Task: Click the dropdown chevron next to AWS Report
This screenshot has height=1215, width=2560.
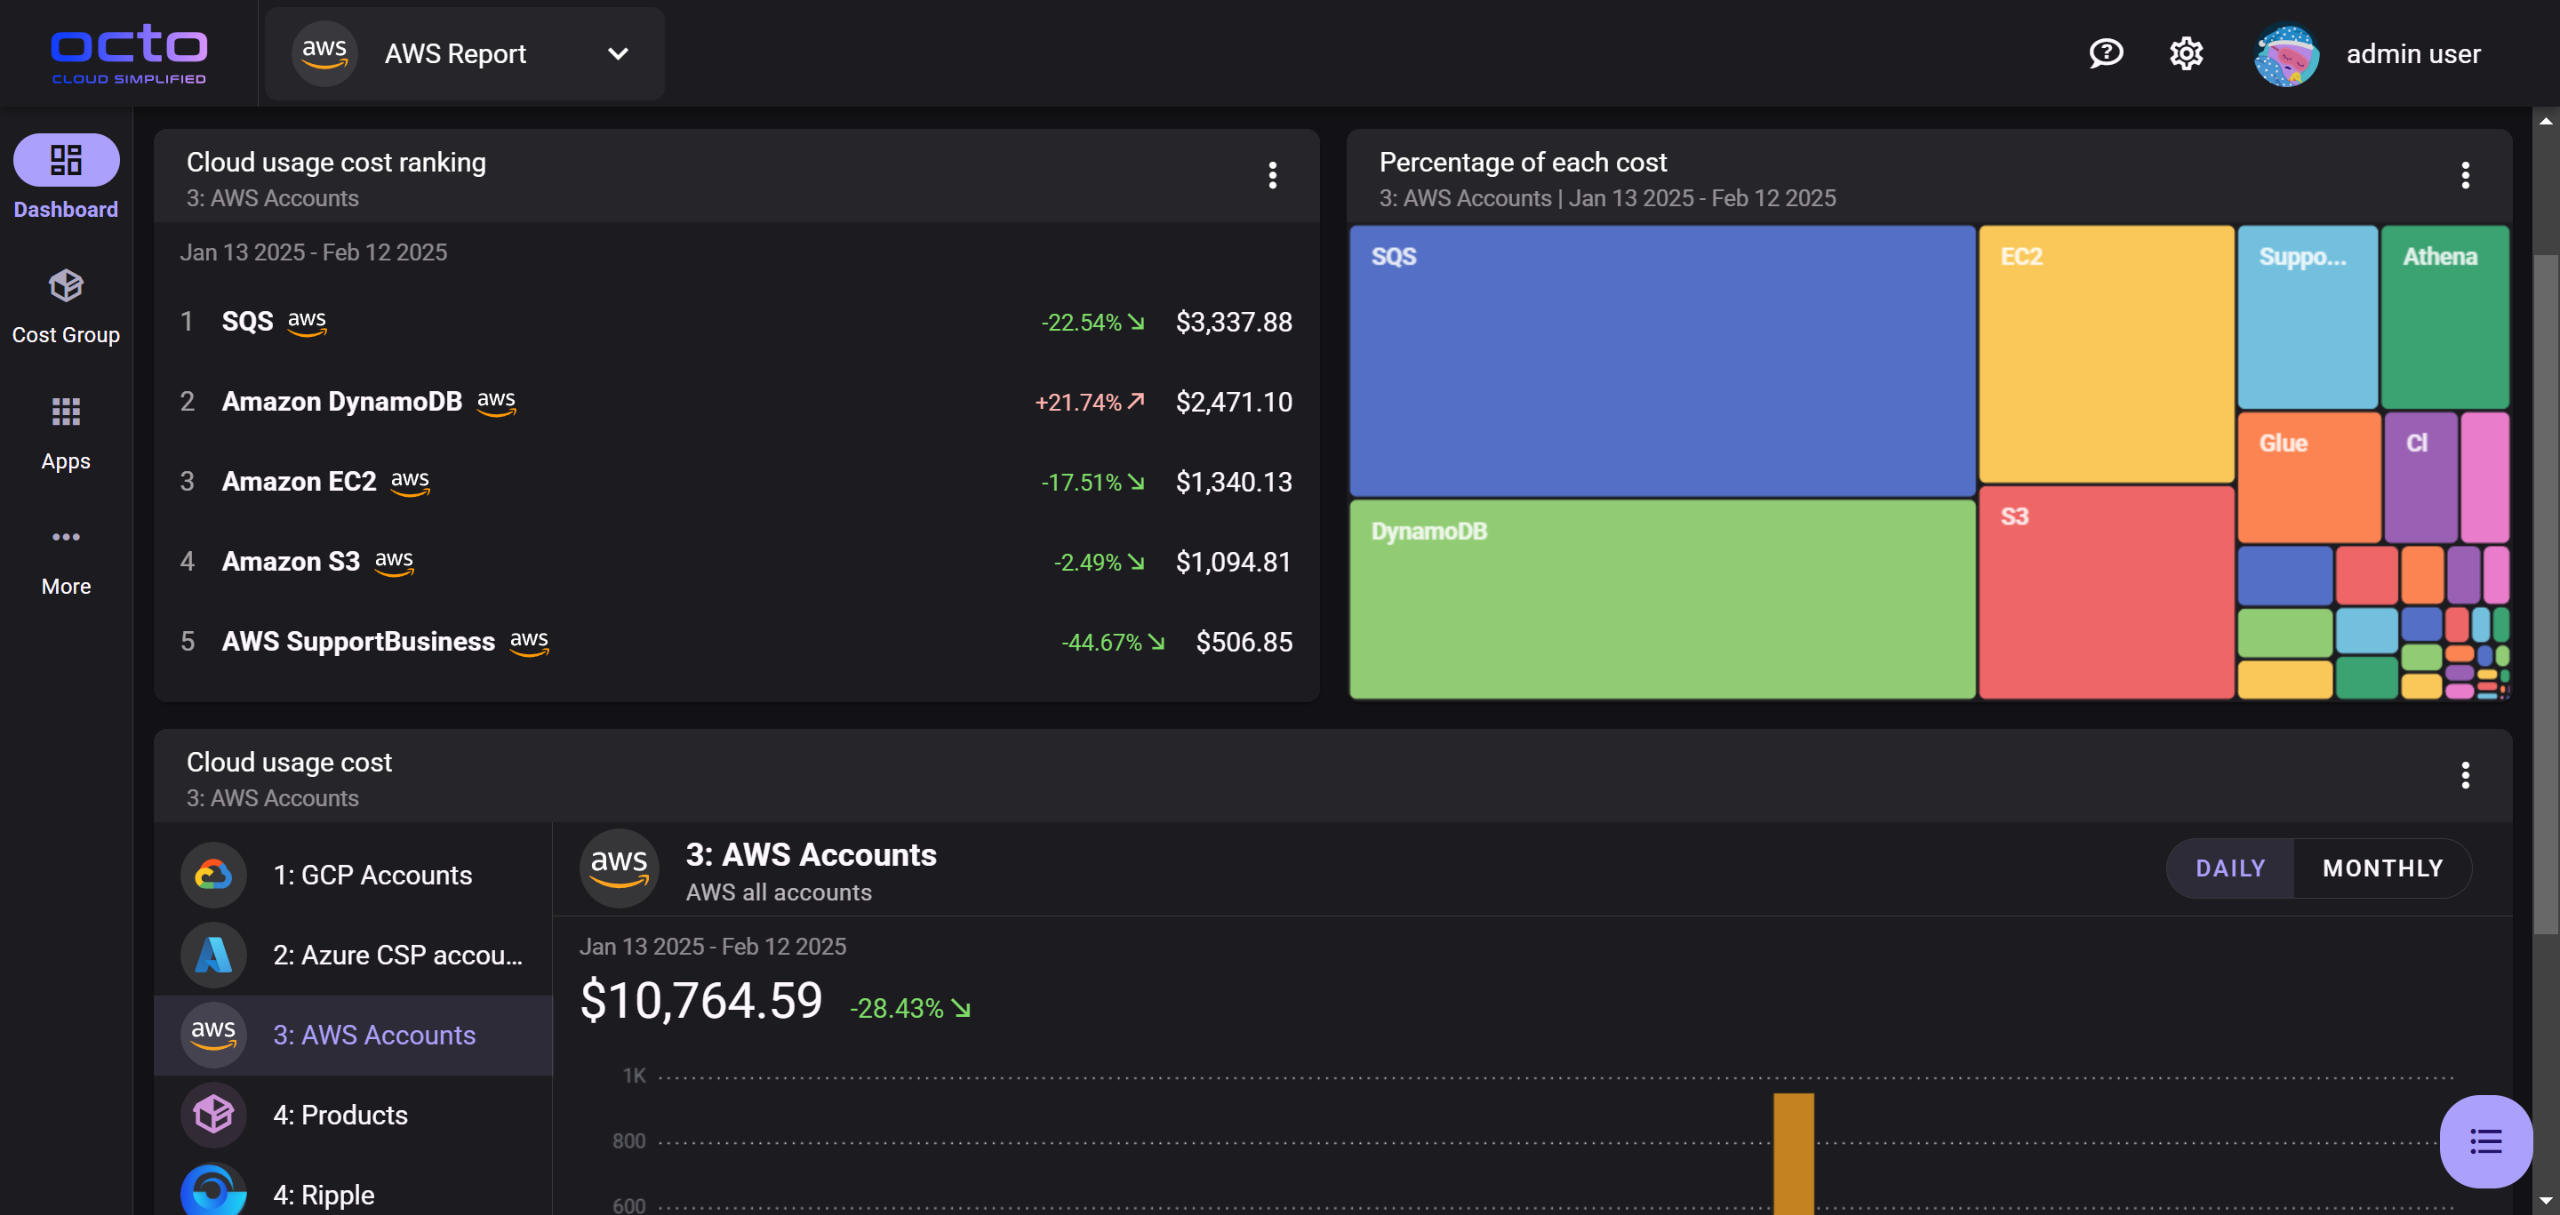Action: tap(618, 54)
